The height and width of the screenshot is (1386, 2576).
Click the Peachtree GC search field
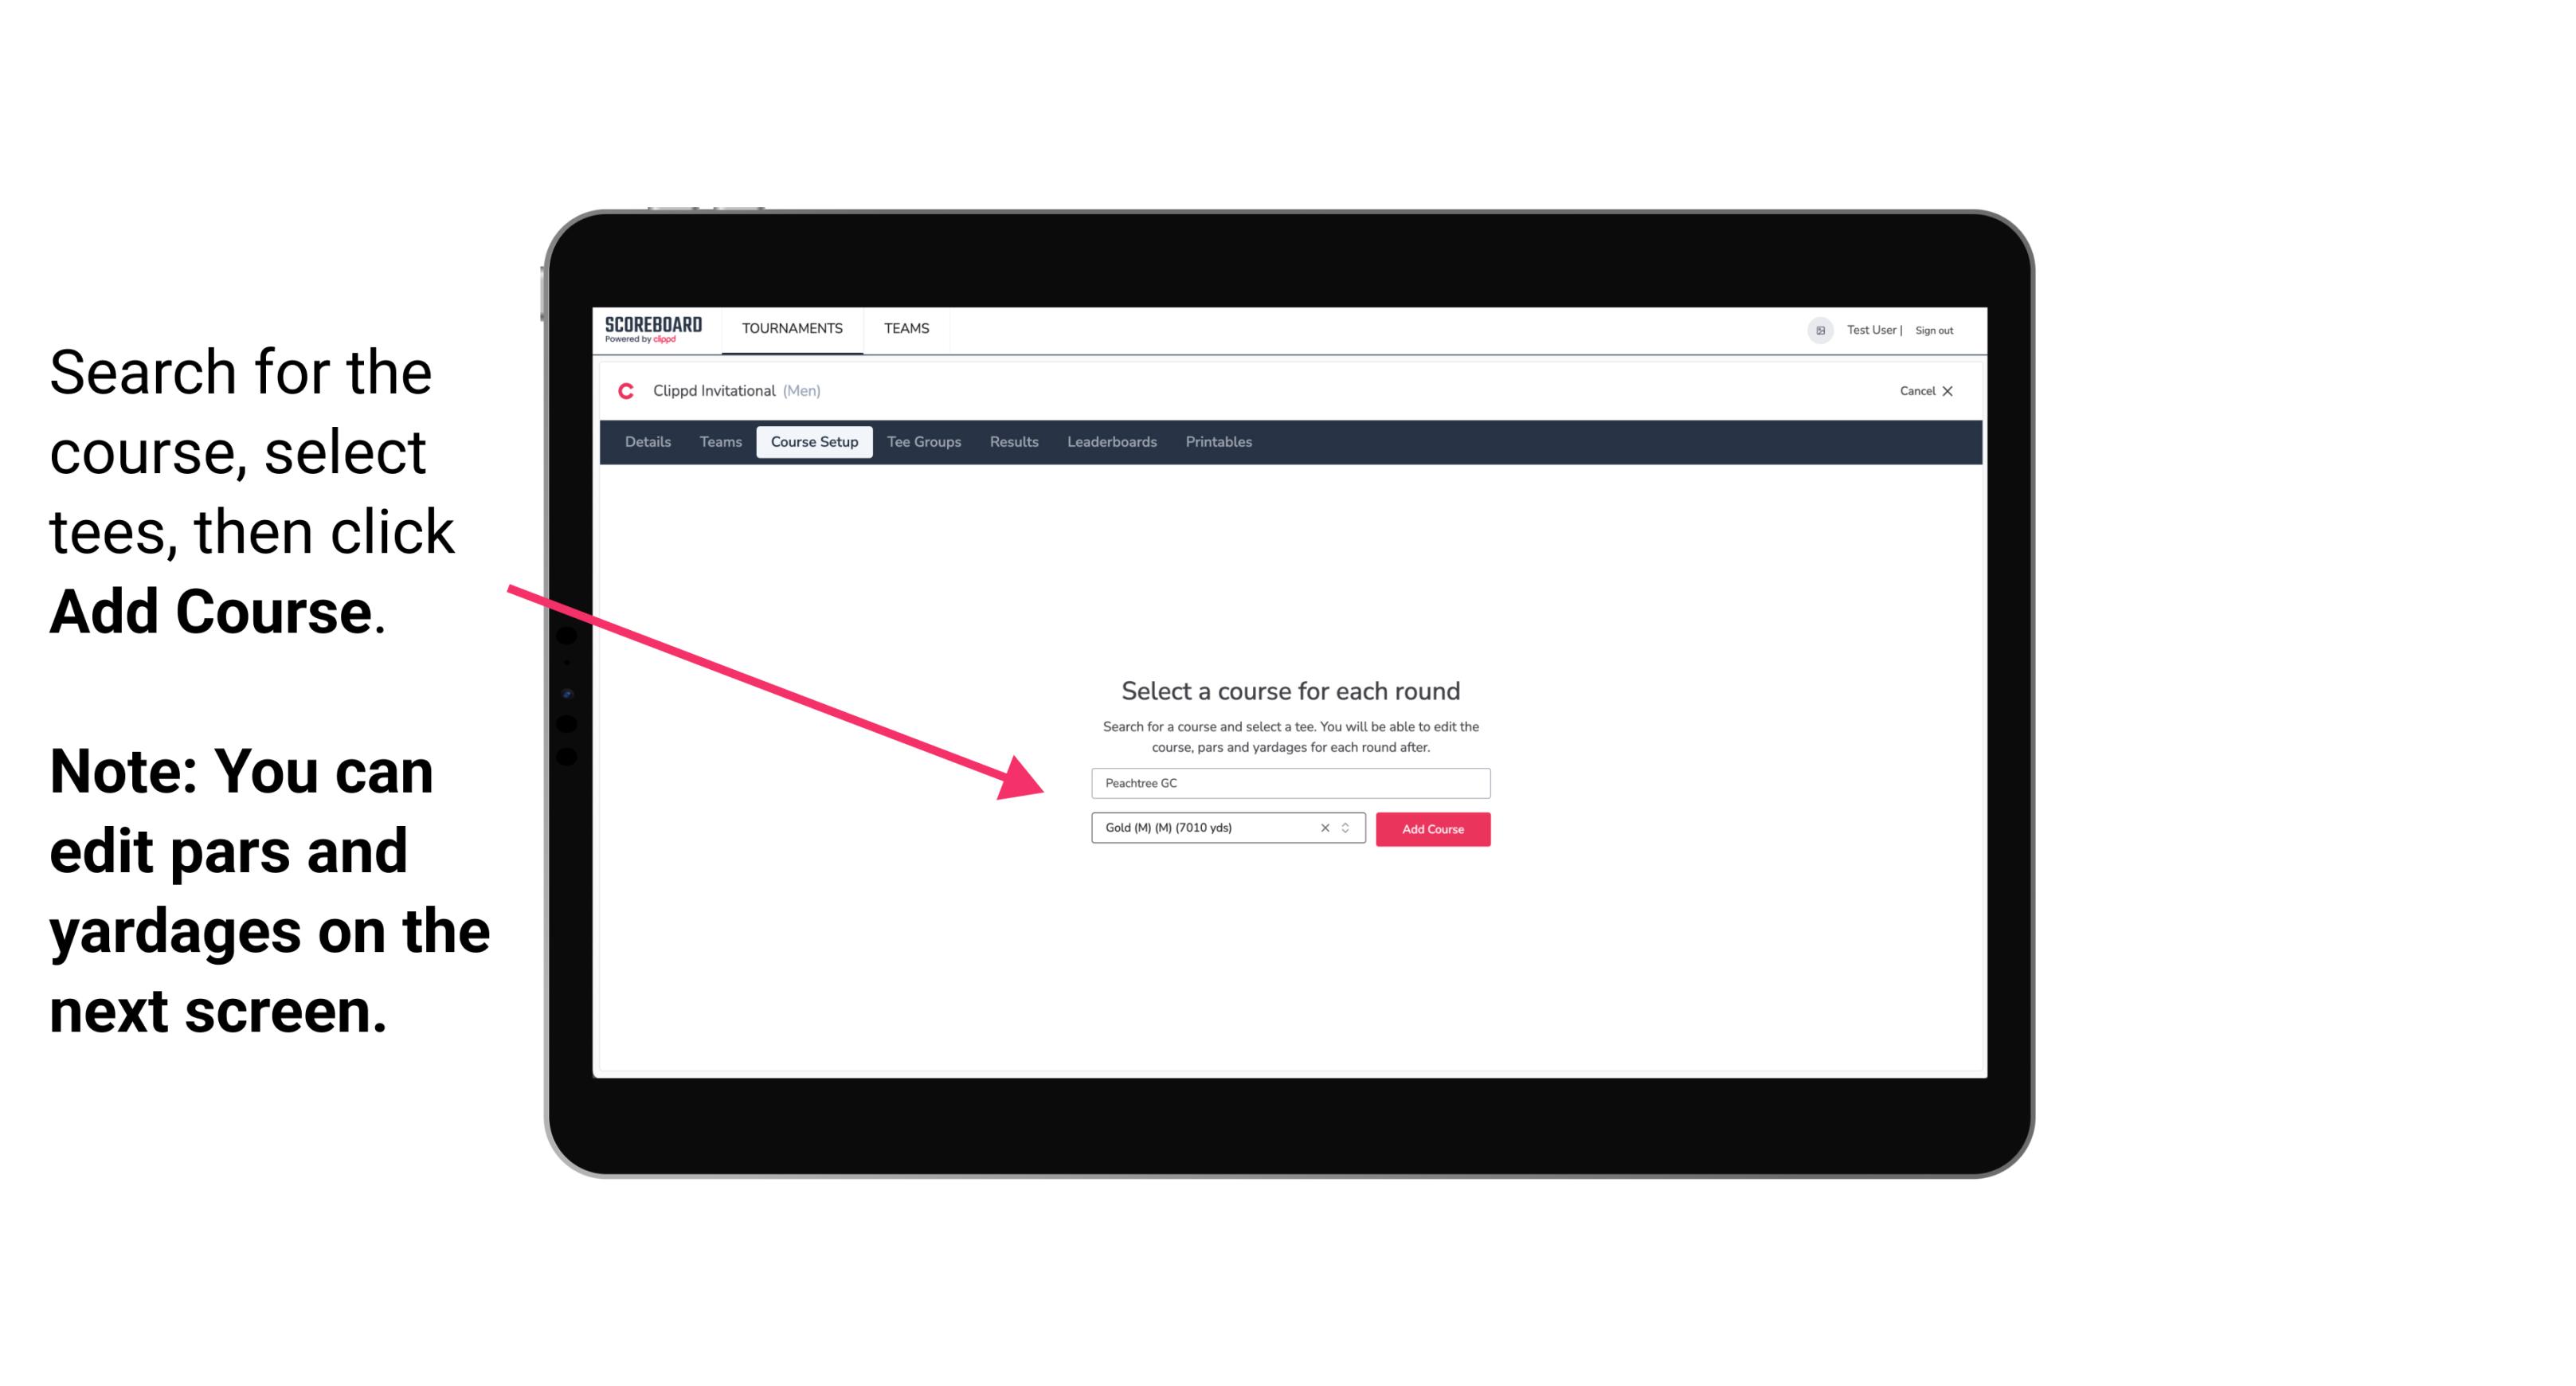[x=1288, y=781]
